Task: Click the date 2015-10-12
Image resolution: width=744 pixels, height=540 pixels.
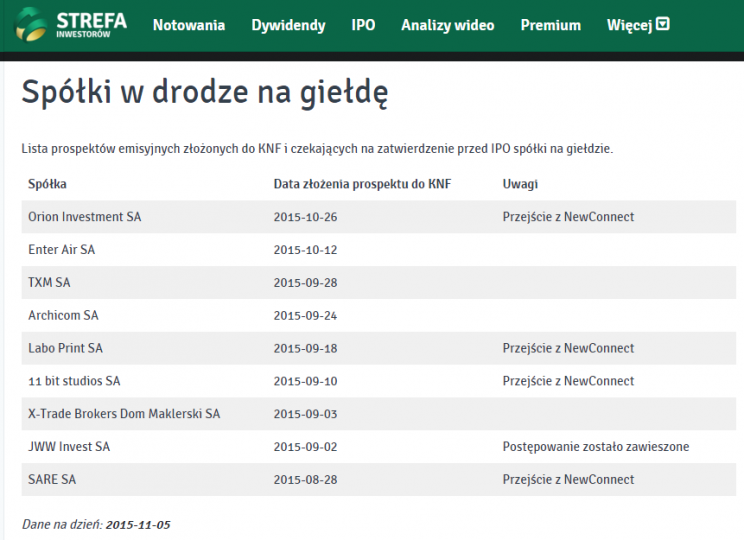Action: [306, 250]
